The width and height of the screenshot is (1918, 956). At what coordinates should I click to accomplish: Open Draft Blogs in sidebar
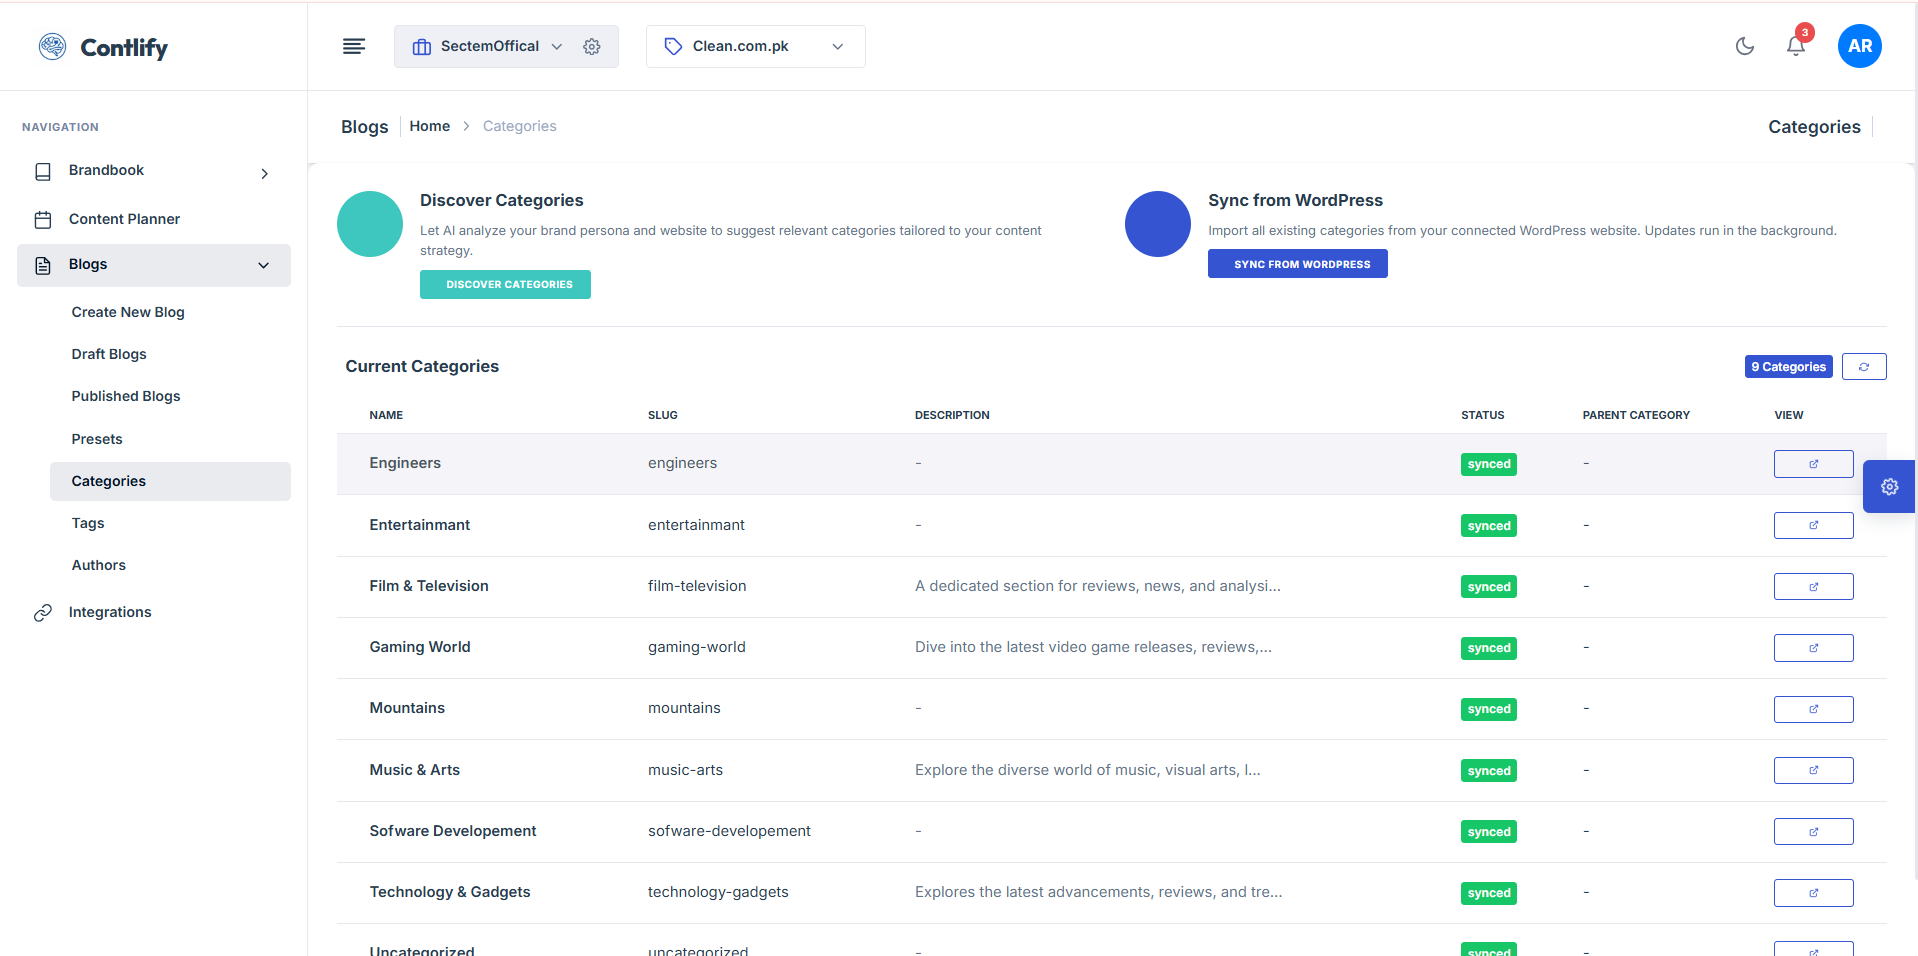109,354
